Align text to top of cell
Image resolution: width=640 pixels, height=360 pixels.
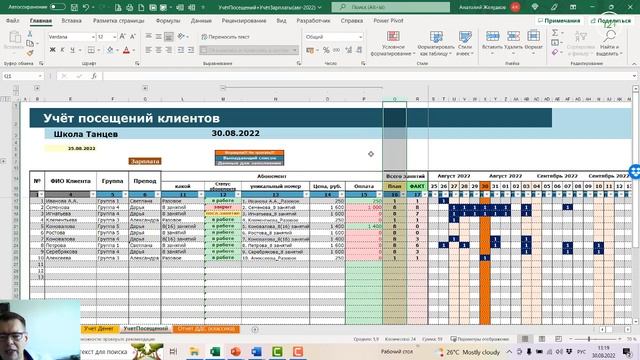click(149, 36)
